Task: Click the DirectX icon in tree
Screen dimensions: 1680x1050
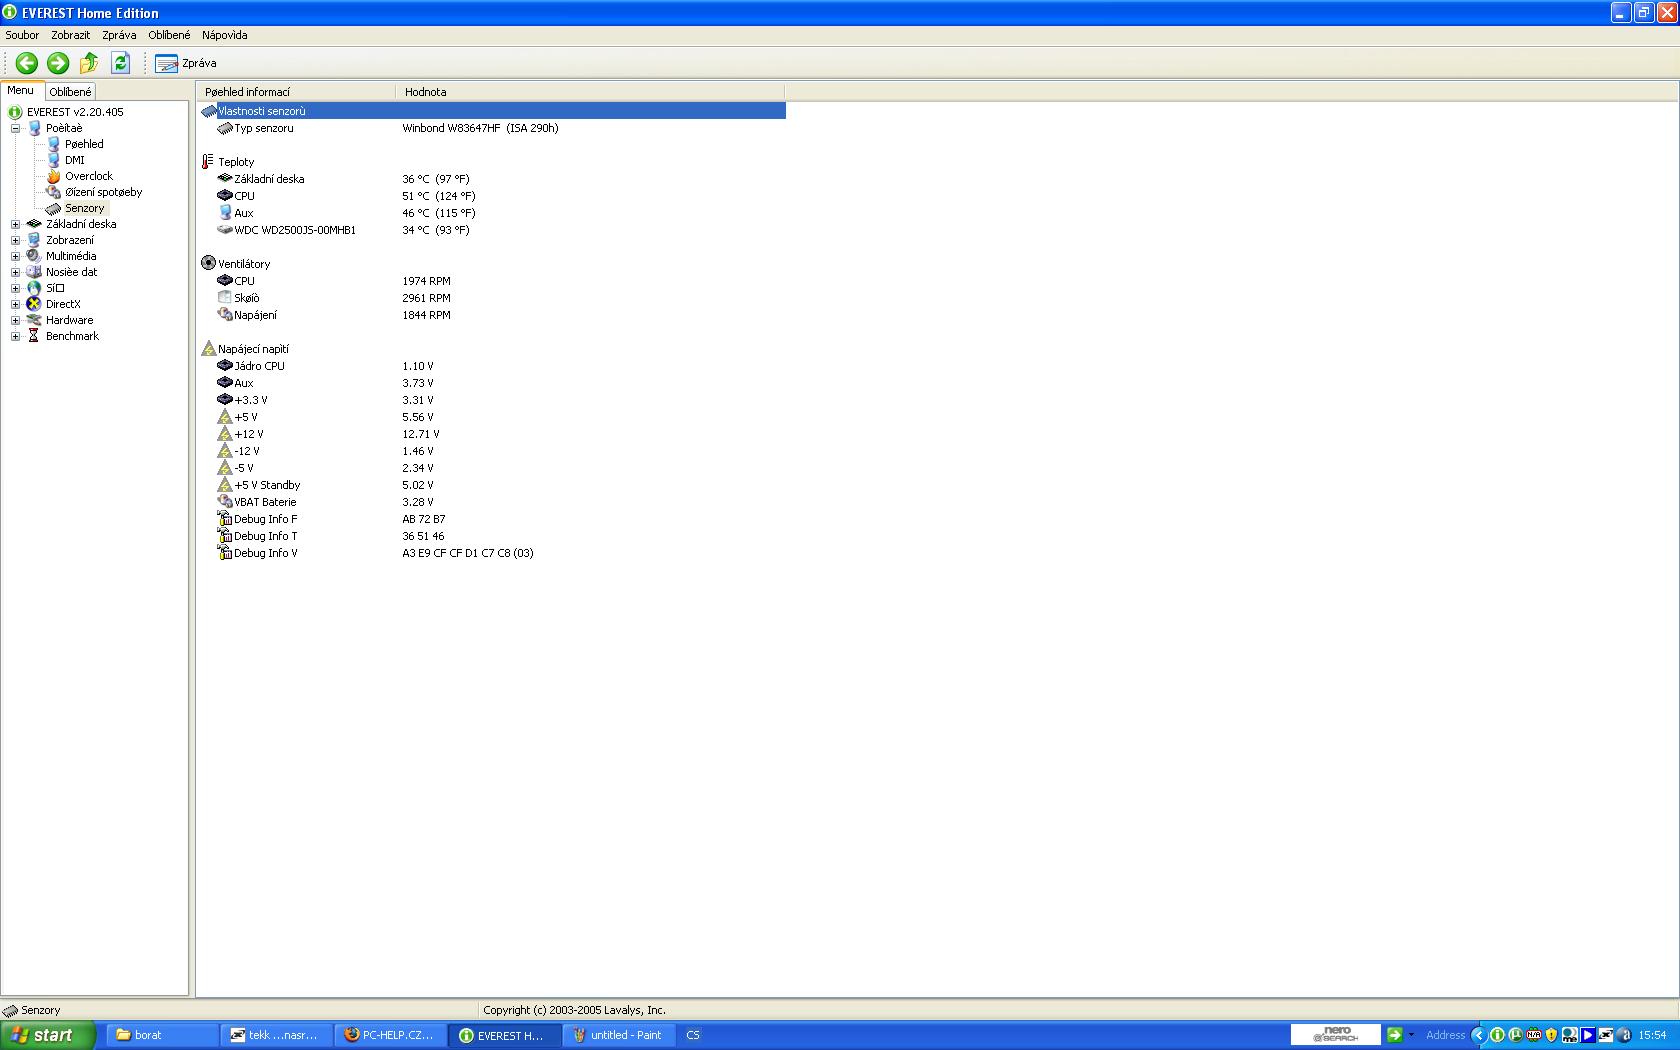Action: [x=34, y=304]
